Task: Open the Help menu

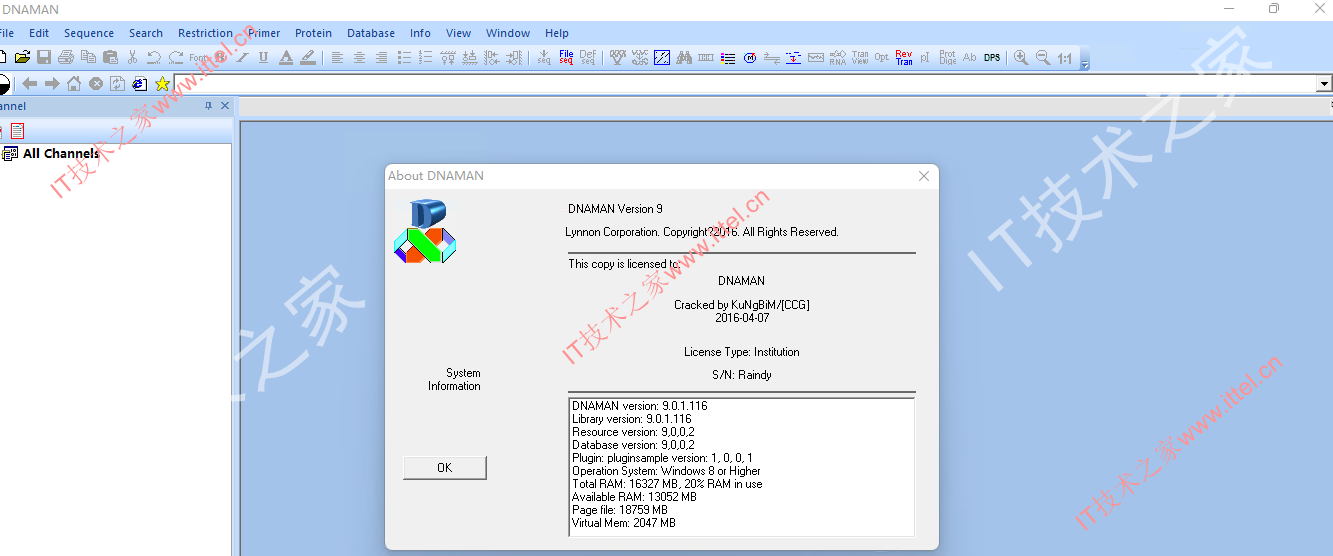Action: point(557,33)
